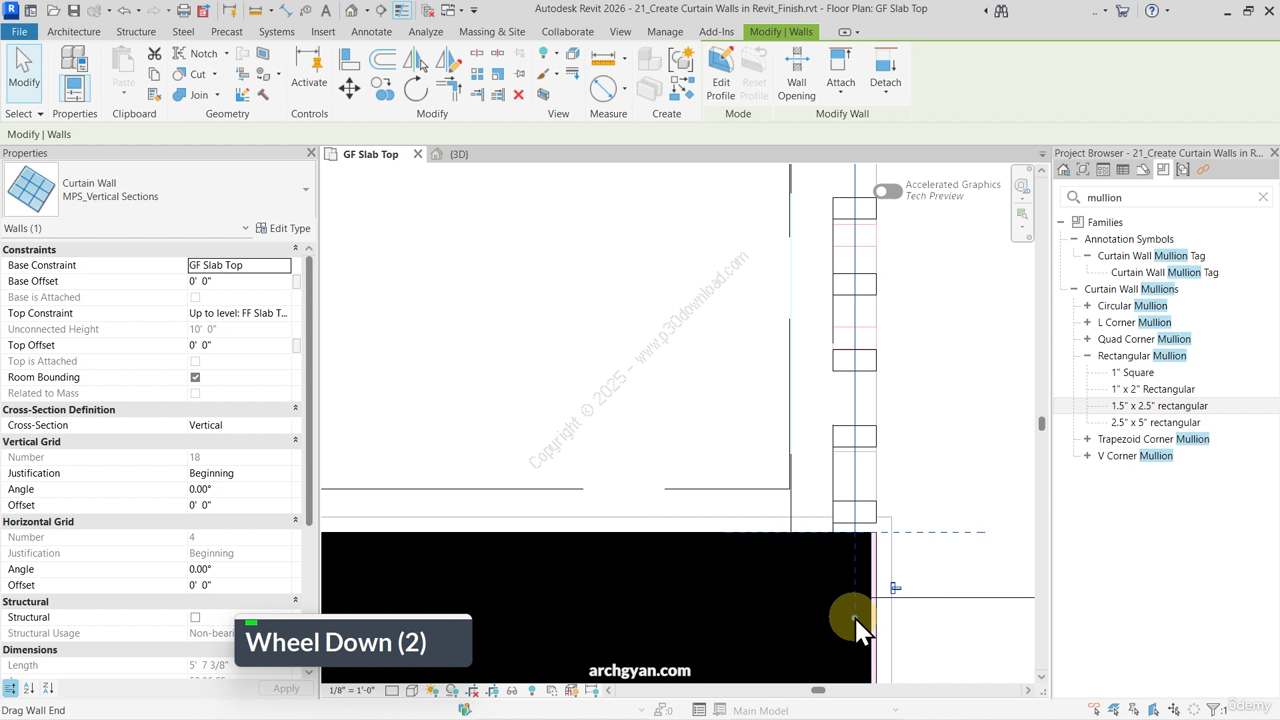Click the Detach Top/Base tool
1280x720 pixels.
click(x=885, y=70)
